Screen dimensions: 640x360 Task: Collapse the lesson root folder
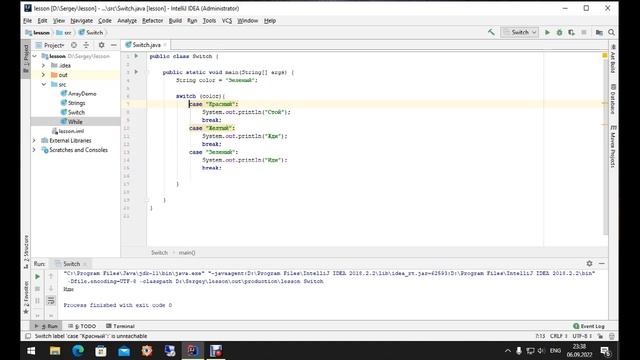point(35,56)
